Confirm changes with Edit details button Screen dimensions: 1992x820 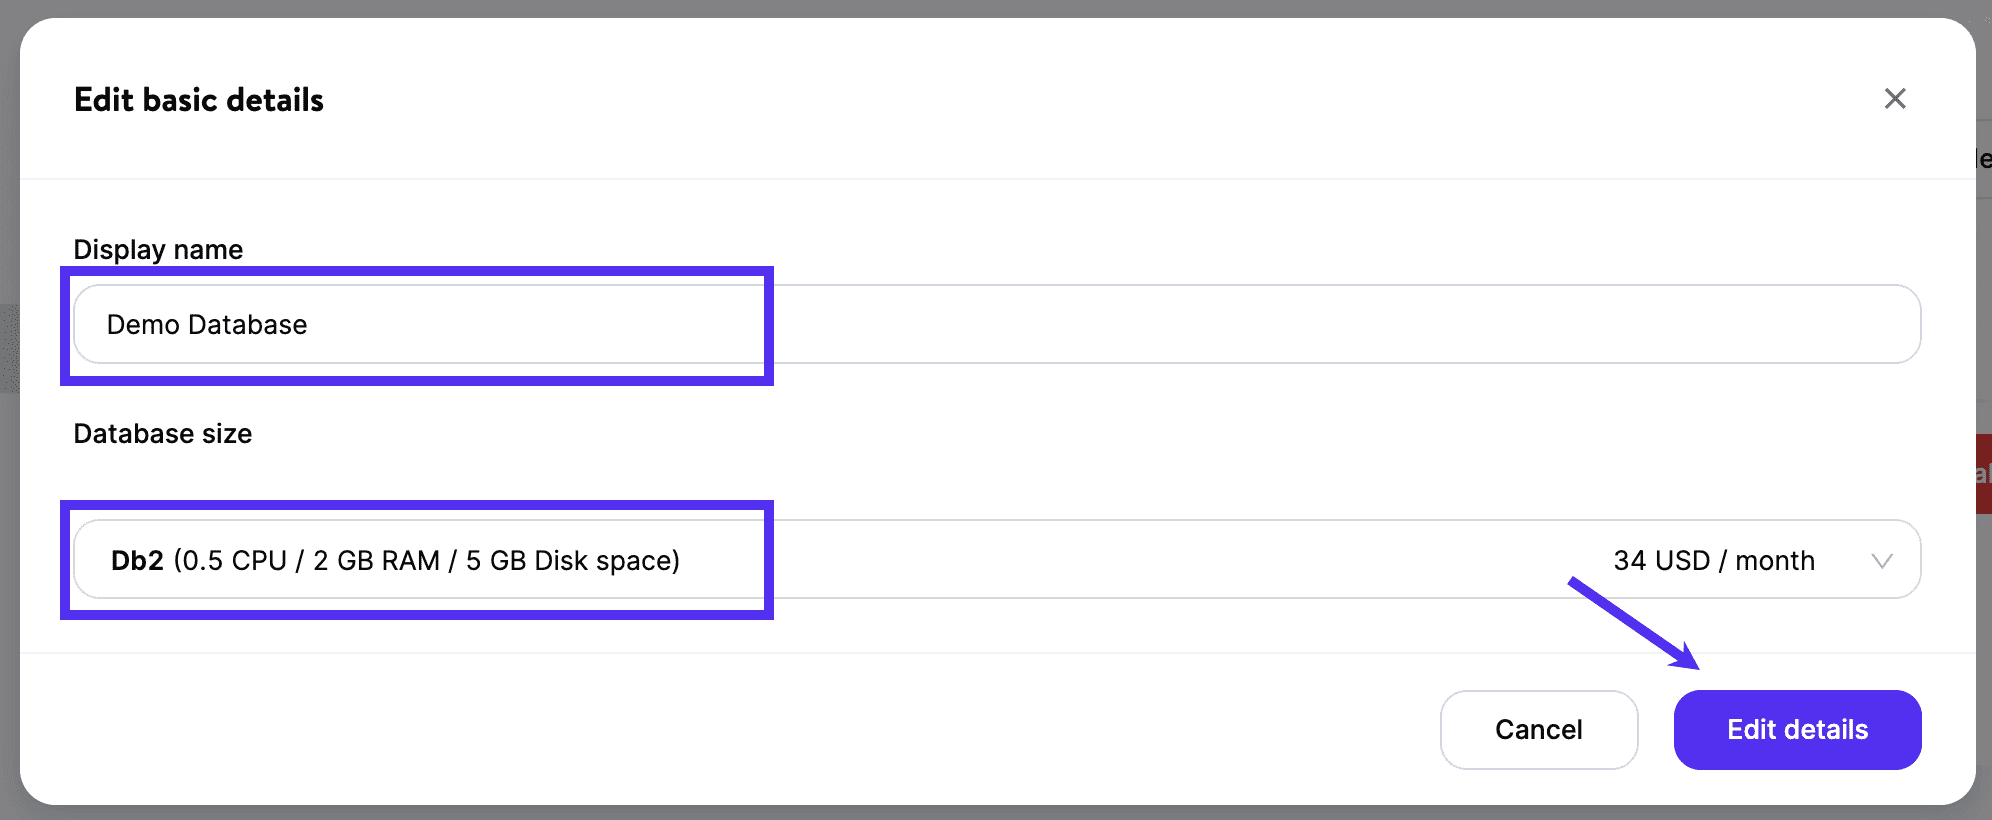pyautogui.click(x=1797, y=730)
